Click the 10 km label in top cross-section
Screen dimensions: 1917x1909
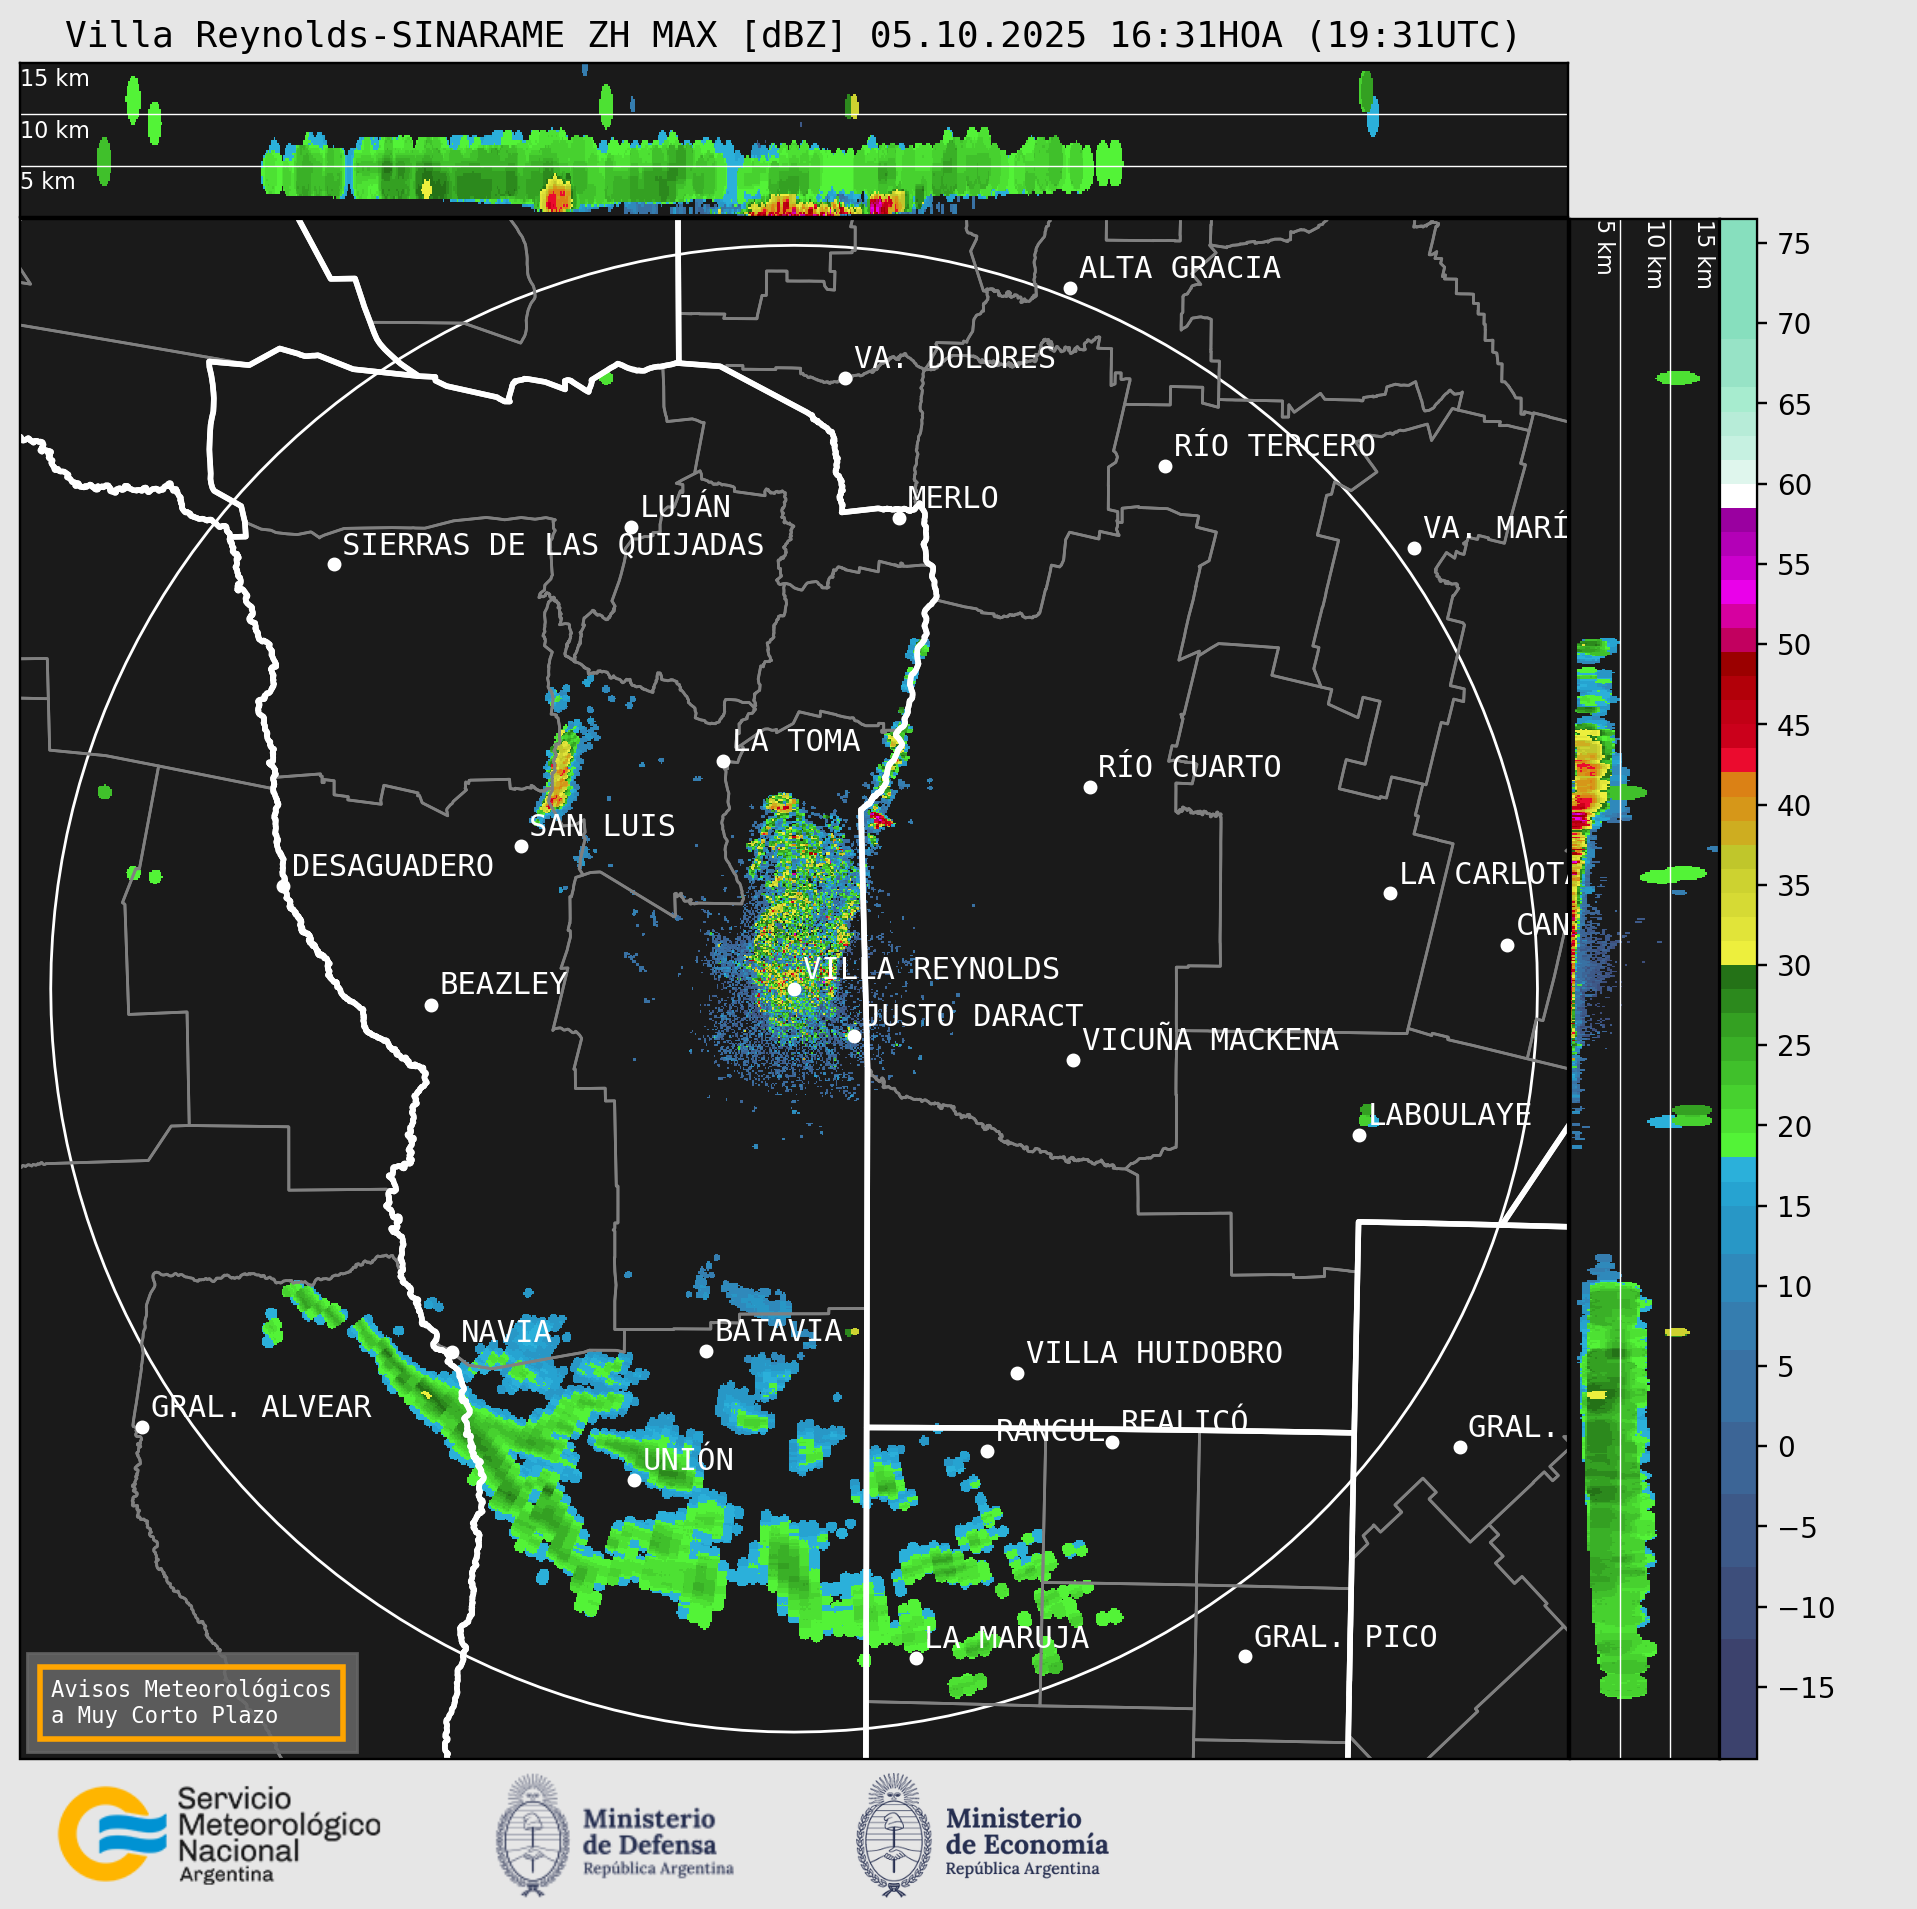pos(55,130)
